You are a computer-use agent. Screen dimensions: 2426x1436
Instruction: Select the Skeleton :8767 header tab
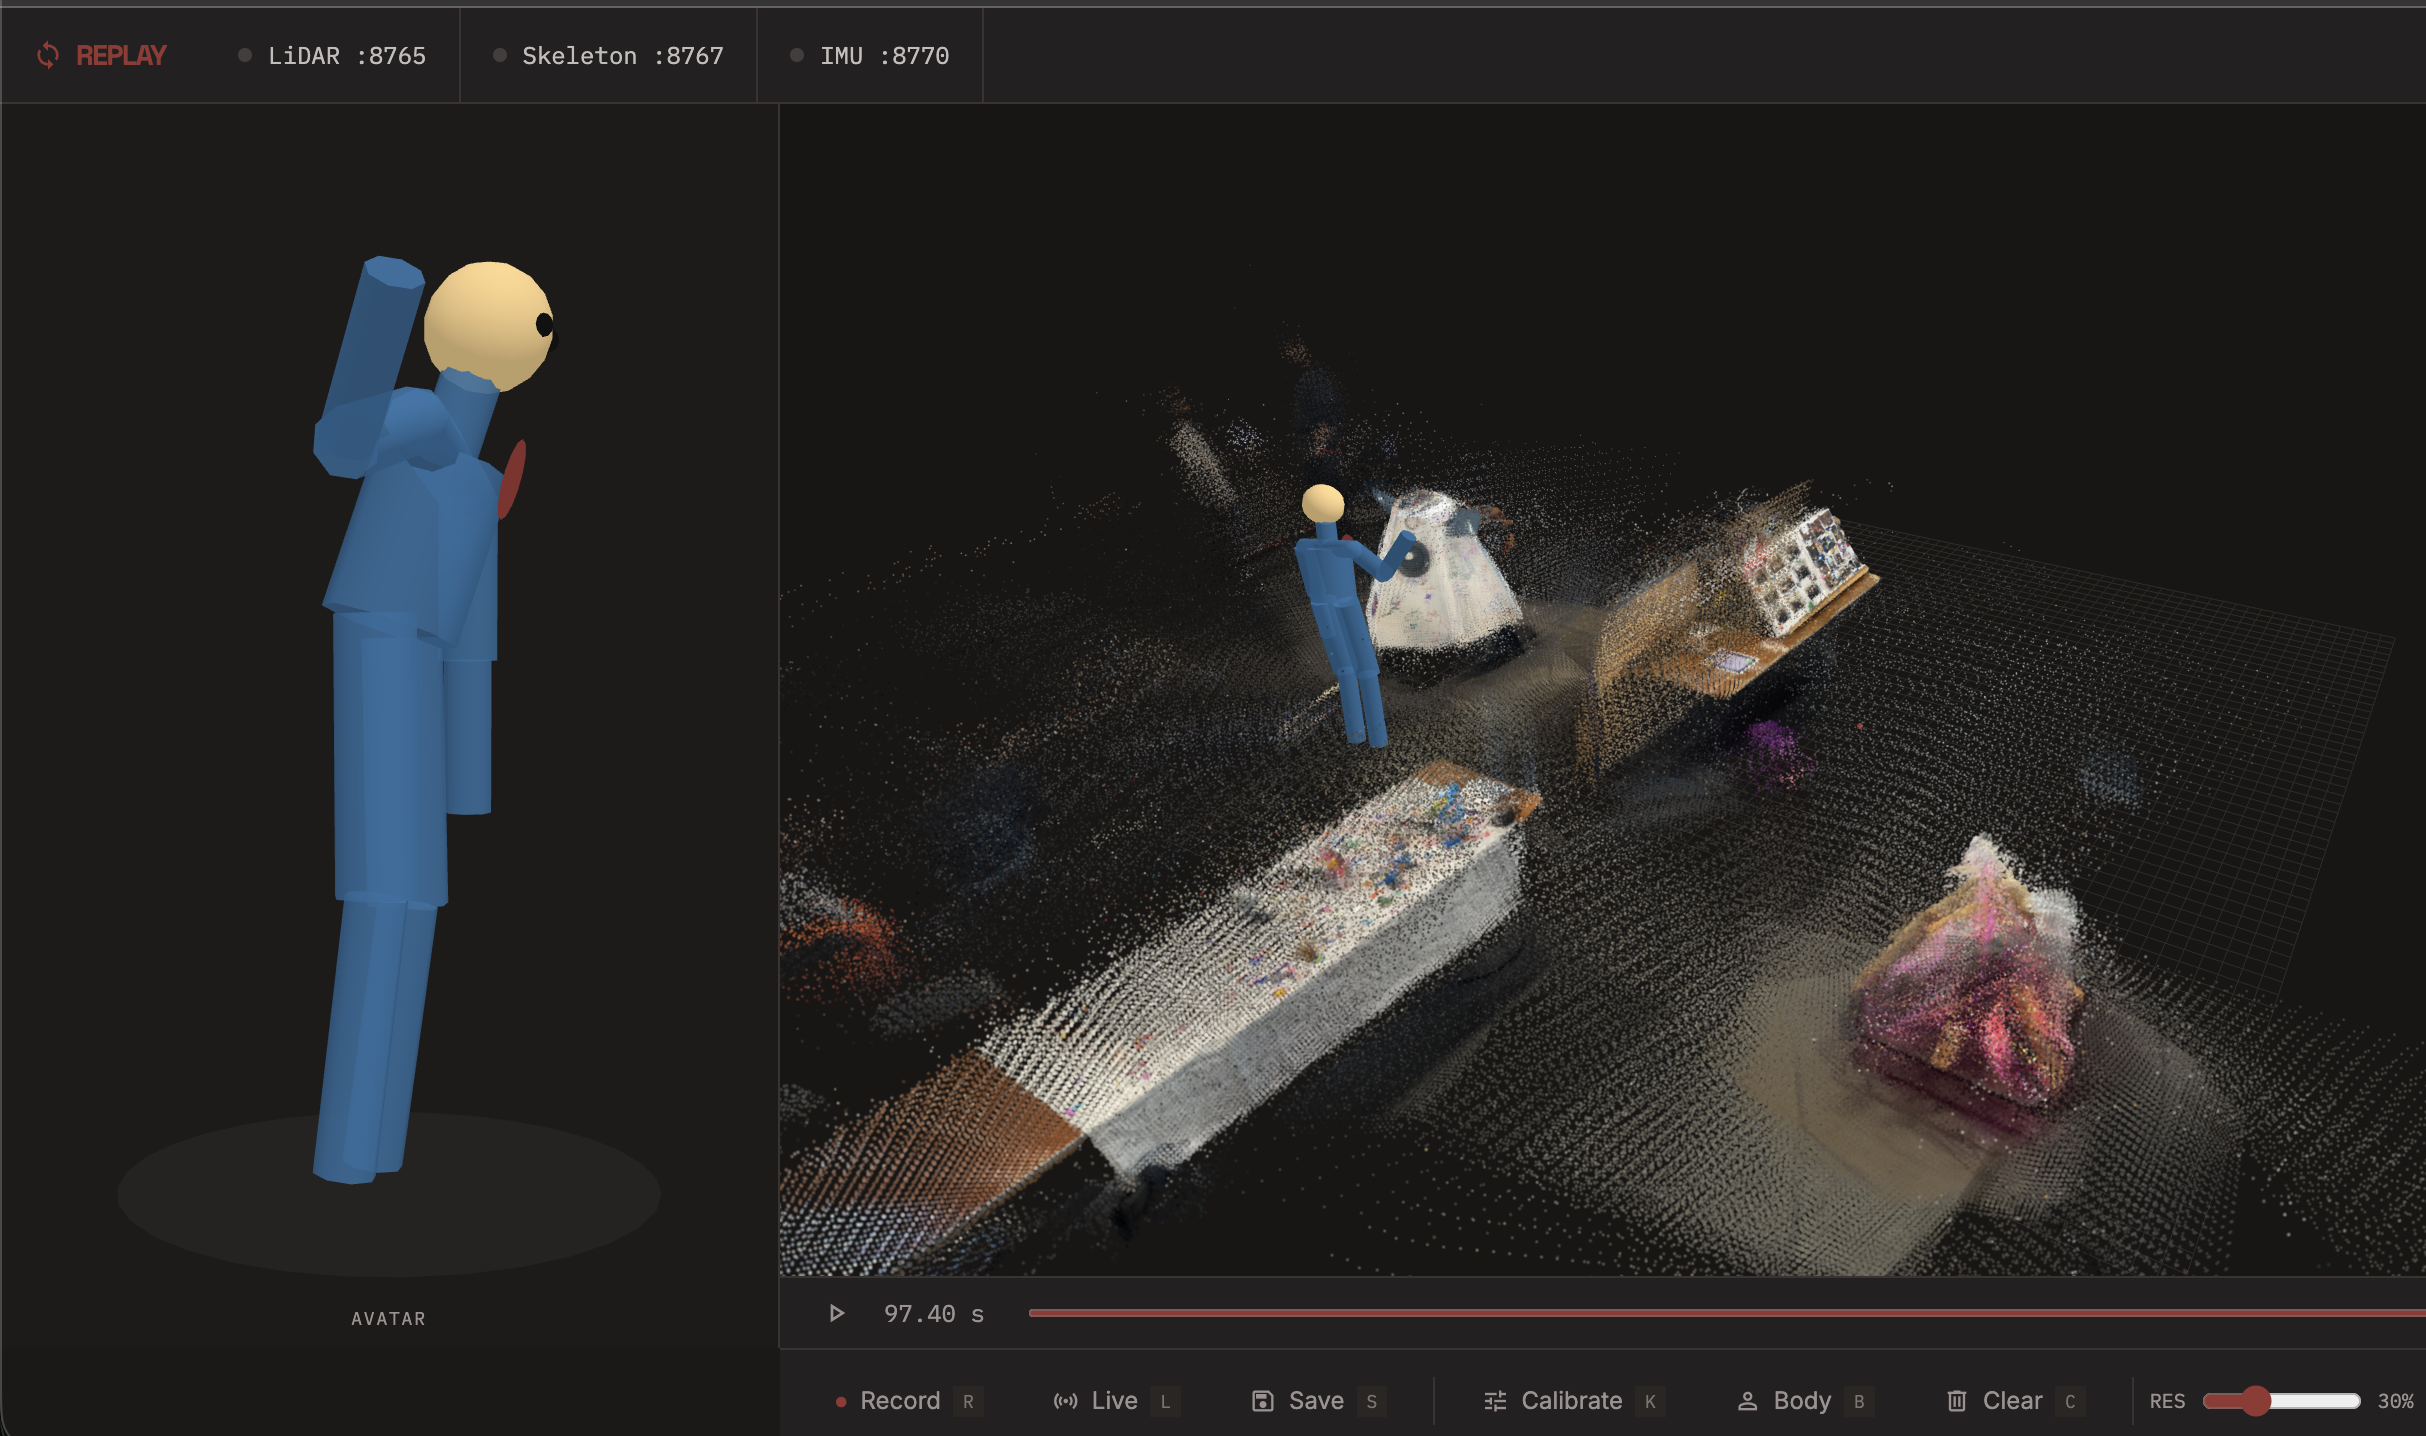coord(622,56)
